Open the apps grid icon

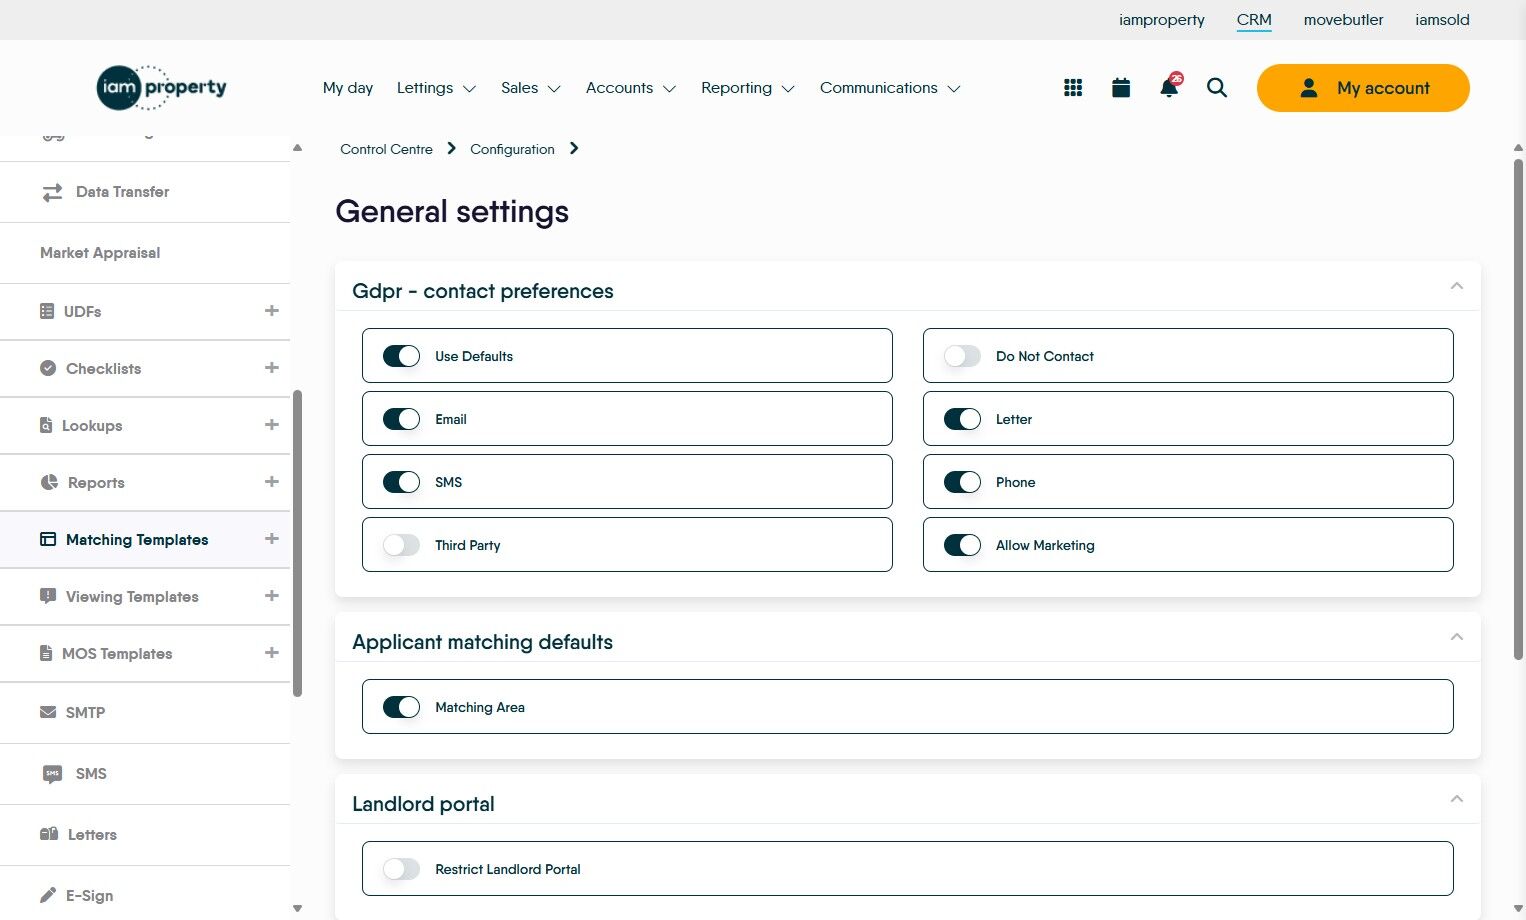click(x=1073, y=88)
